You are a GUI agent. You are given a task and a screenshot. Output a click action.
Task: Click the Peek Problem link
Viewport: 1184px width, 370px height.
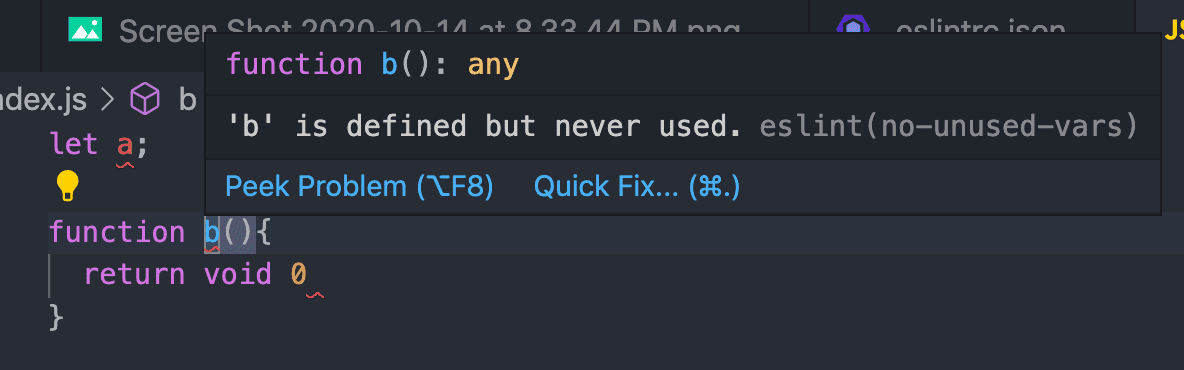point(359,187)
